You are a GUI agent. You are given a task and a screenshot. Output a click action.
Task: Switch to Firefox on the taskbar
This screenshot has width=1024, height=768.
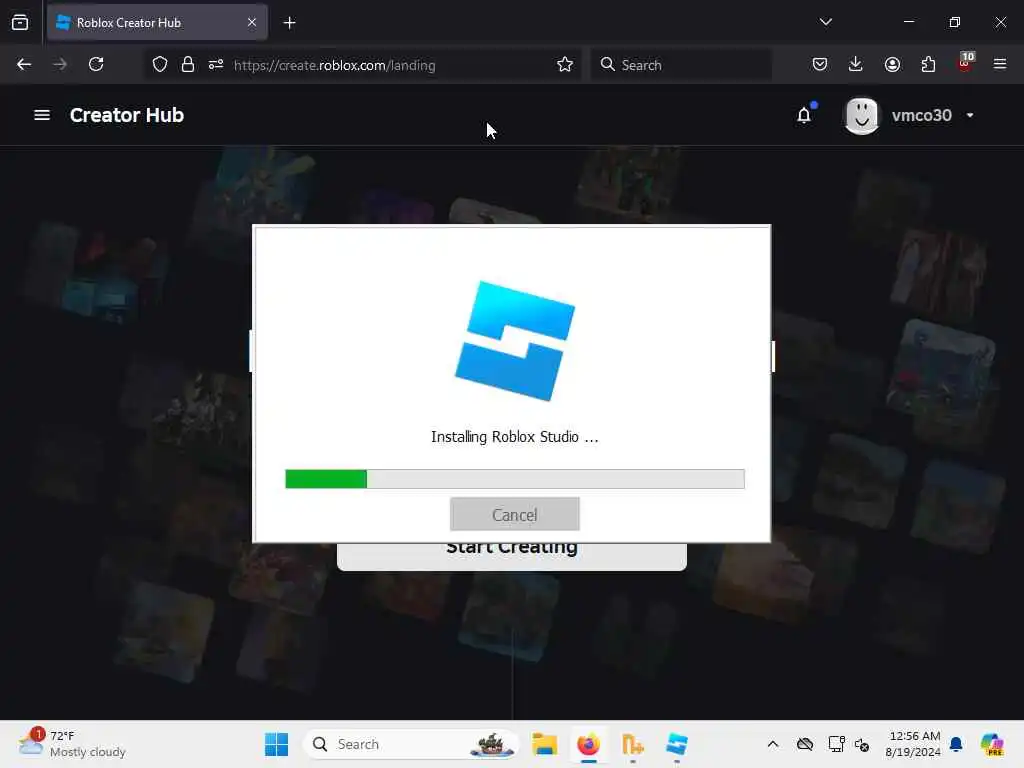(588, 744)
